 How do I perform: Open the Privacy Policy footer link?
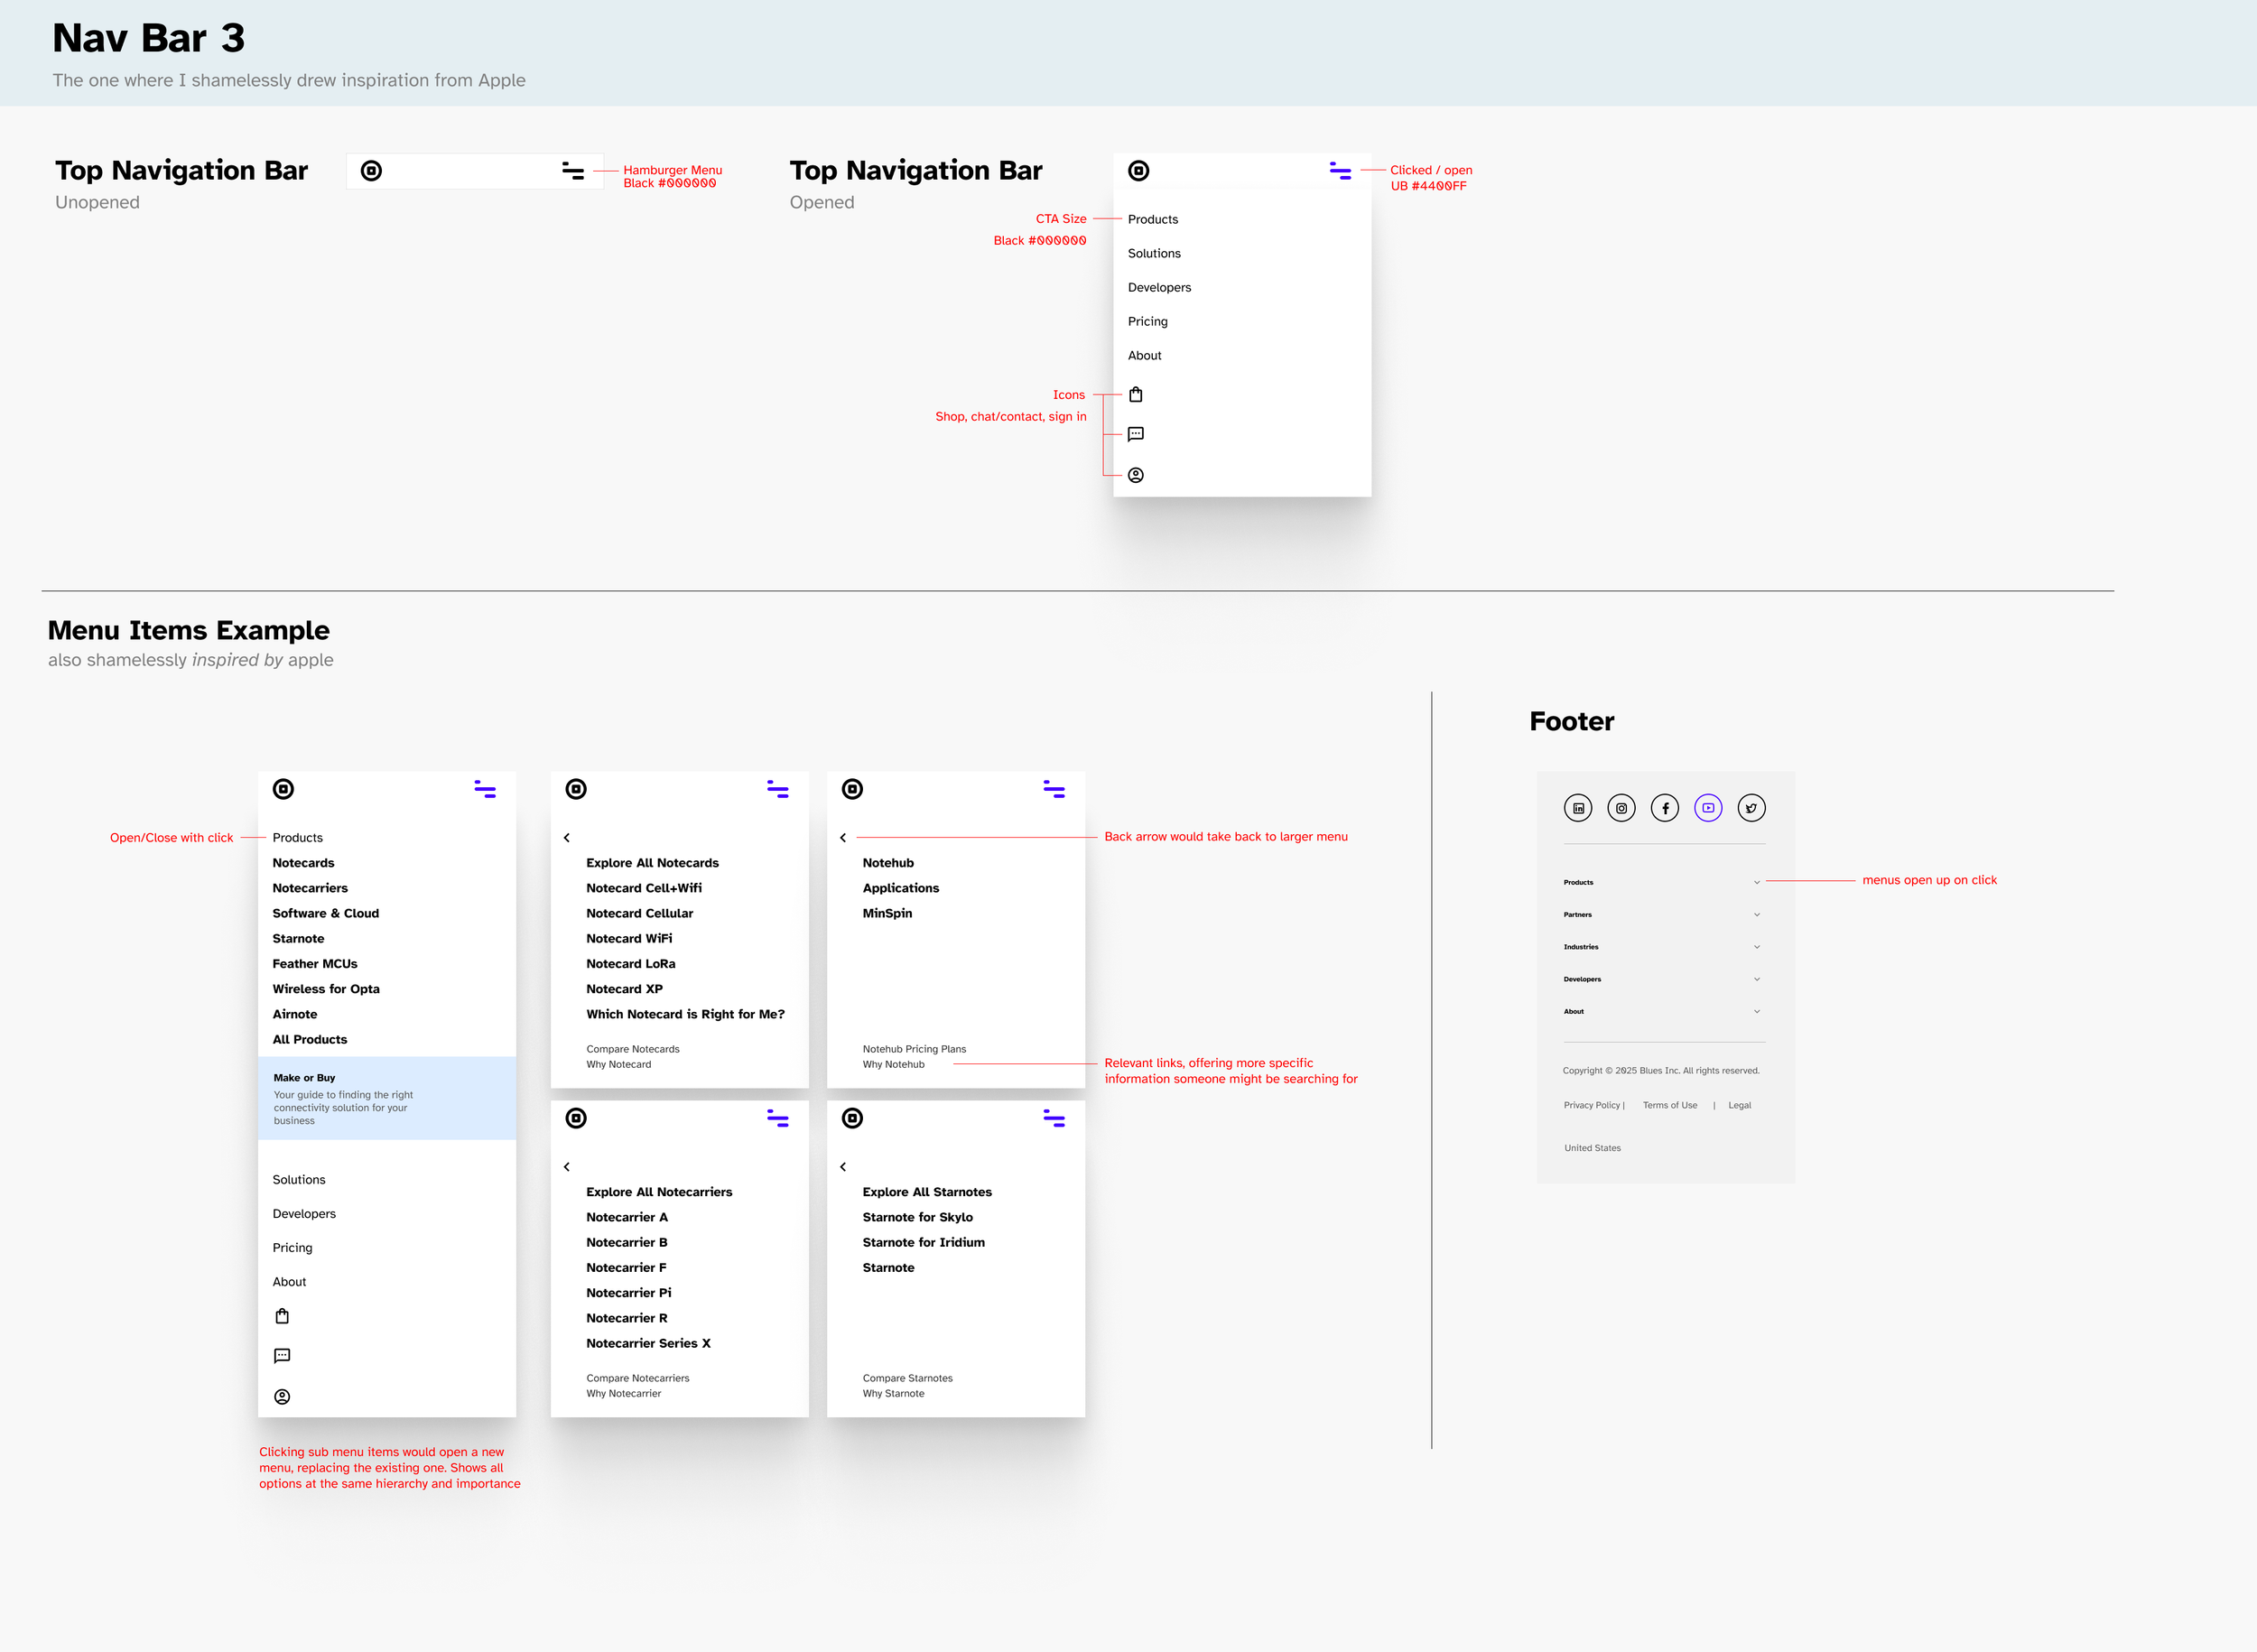click(1591, 1105)
